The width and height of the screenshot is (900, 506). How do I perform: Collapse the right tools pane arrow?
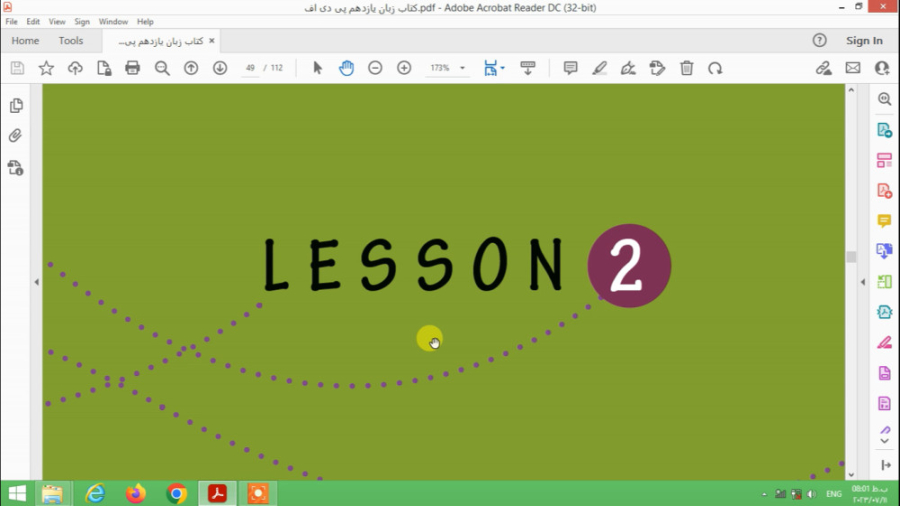863,282
